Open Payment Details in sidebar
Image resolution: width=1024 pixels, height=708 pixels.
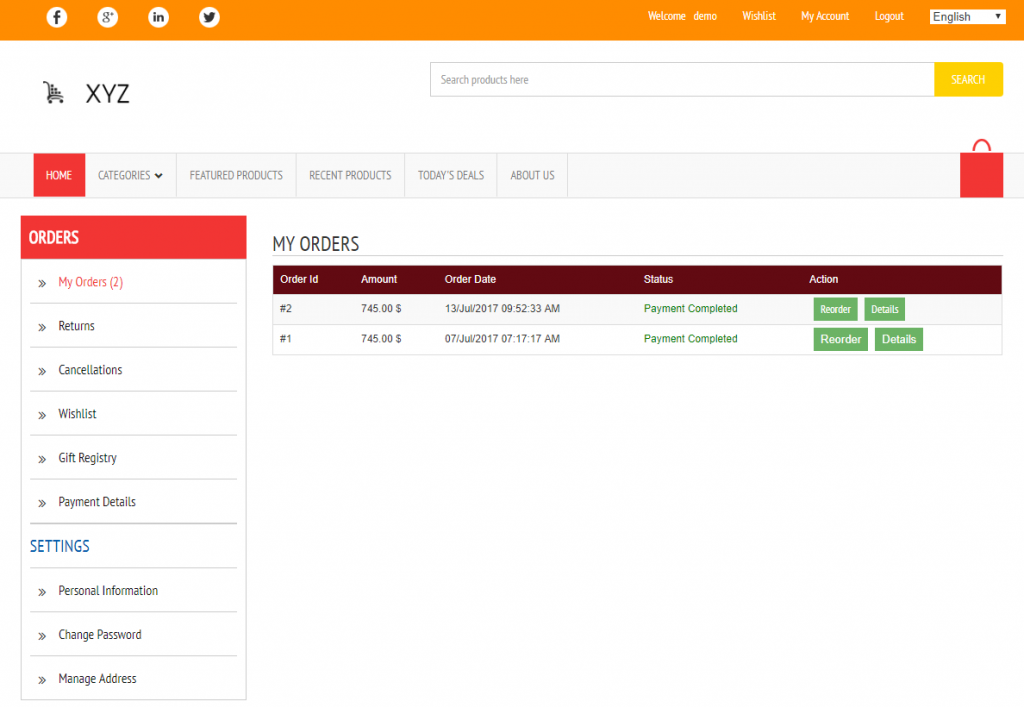(x=97, y=502)
